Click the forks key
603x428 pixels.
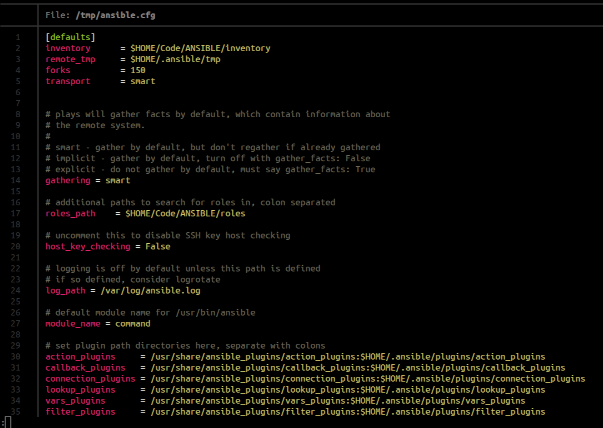tap(58, 70)
